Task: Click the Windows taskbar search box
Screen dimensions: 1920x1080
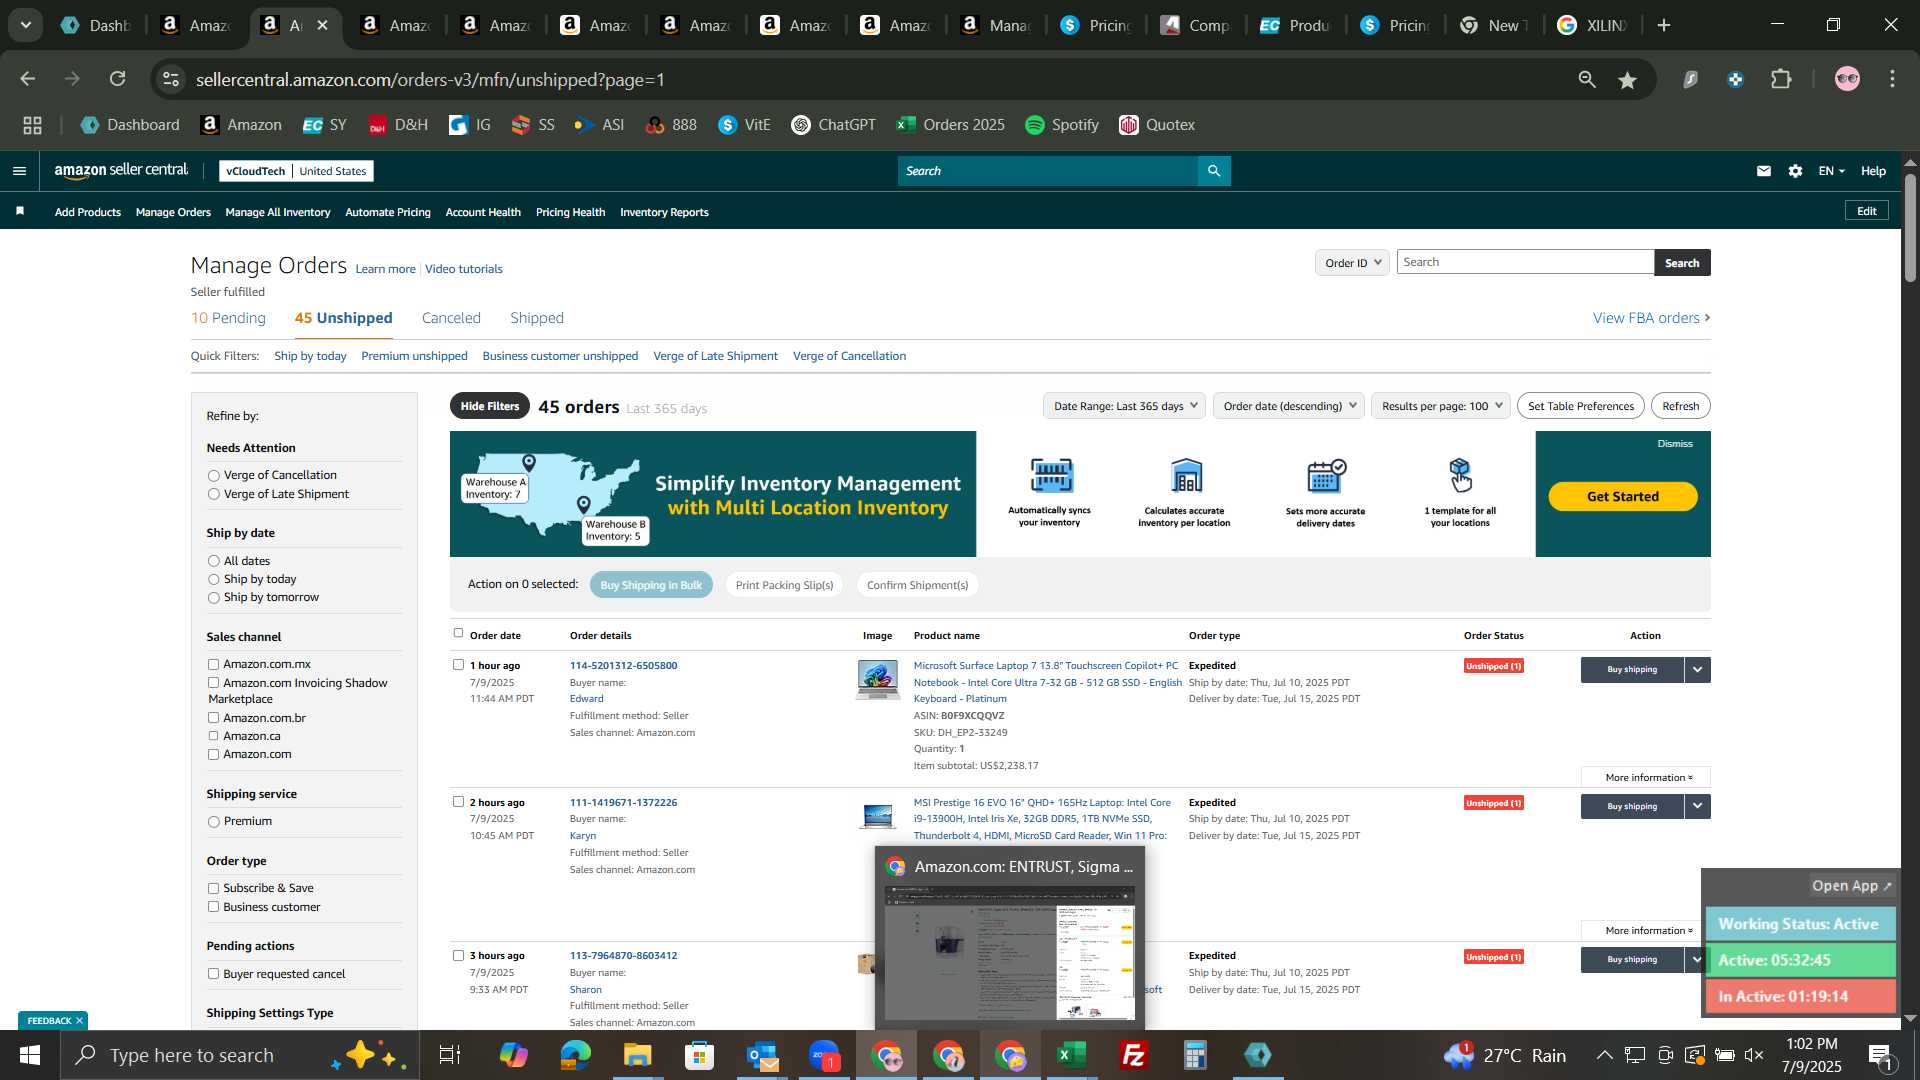Action: click(x=240, y=1056)
